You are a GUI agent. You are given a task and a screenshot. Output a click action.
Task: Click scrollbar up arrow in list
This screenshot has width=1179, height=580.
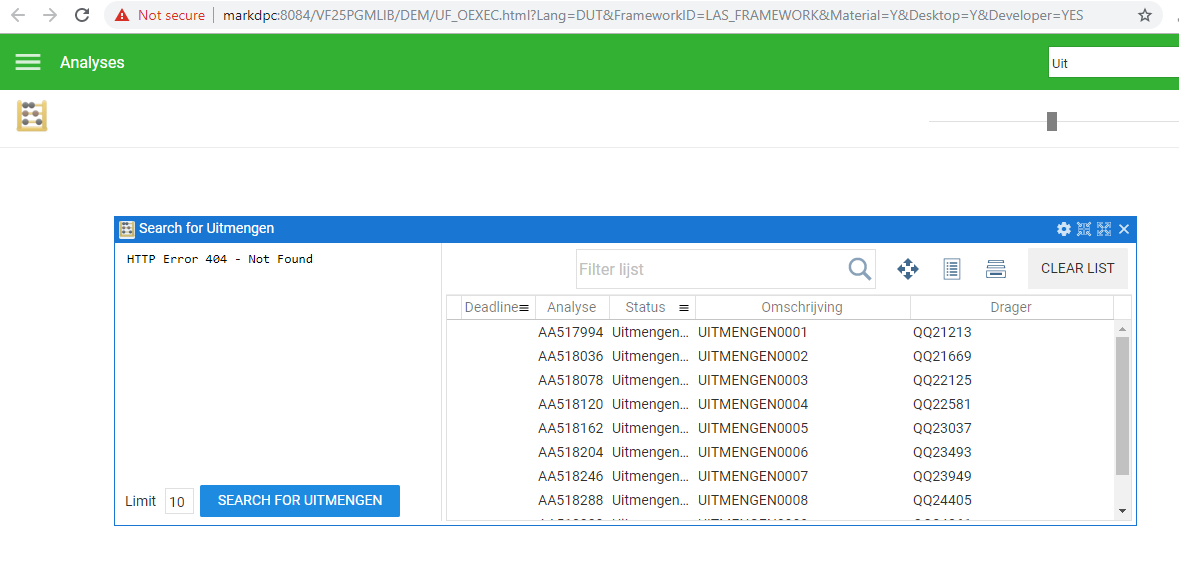click(x=1123, y=329)
